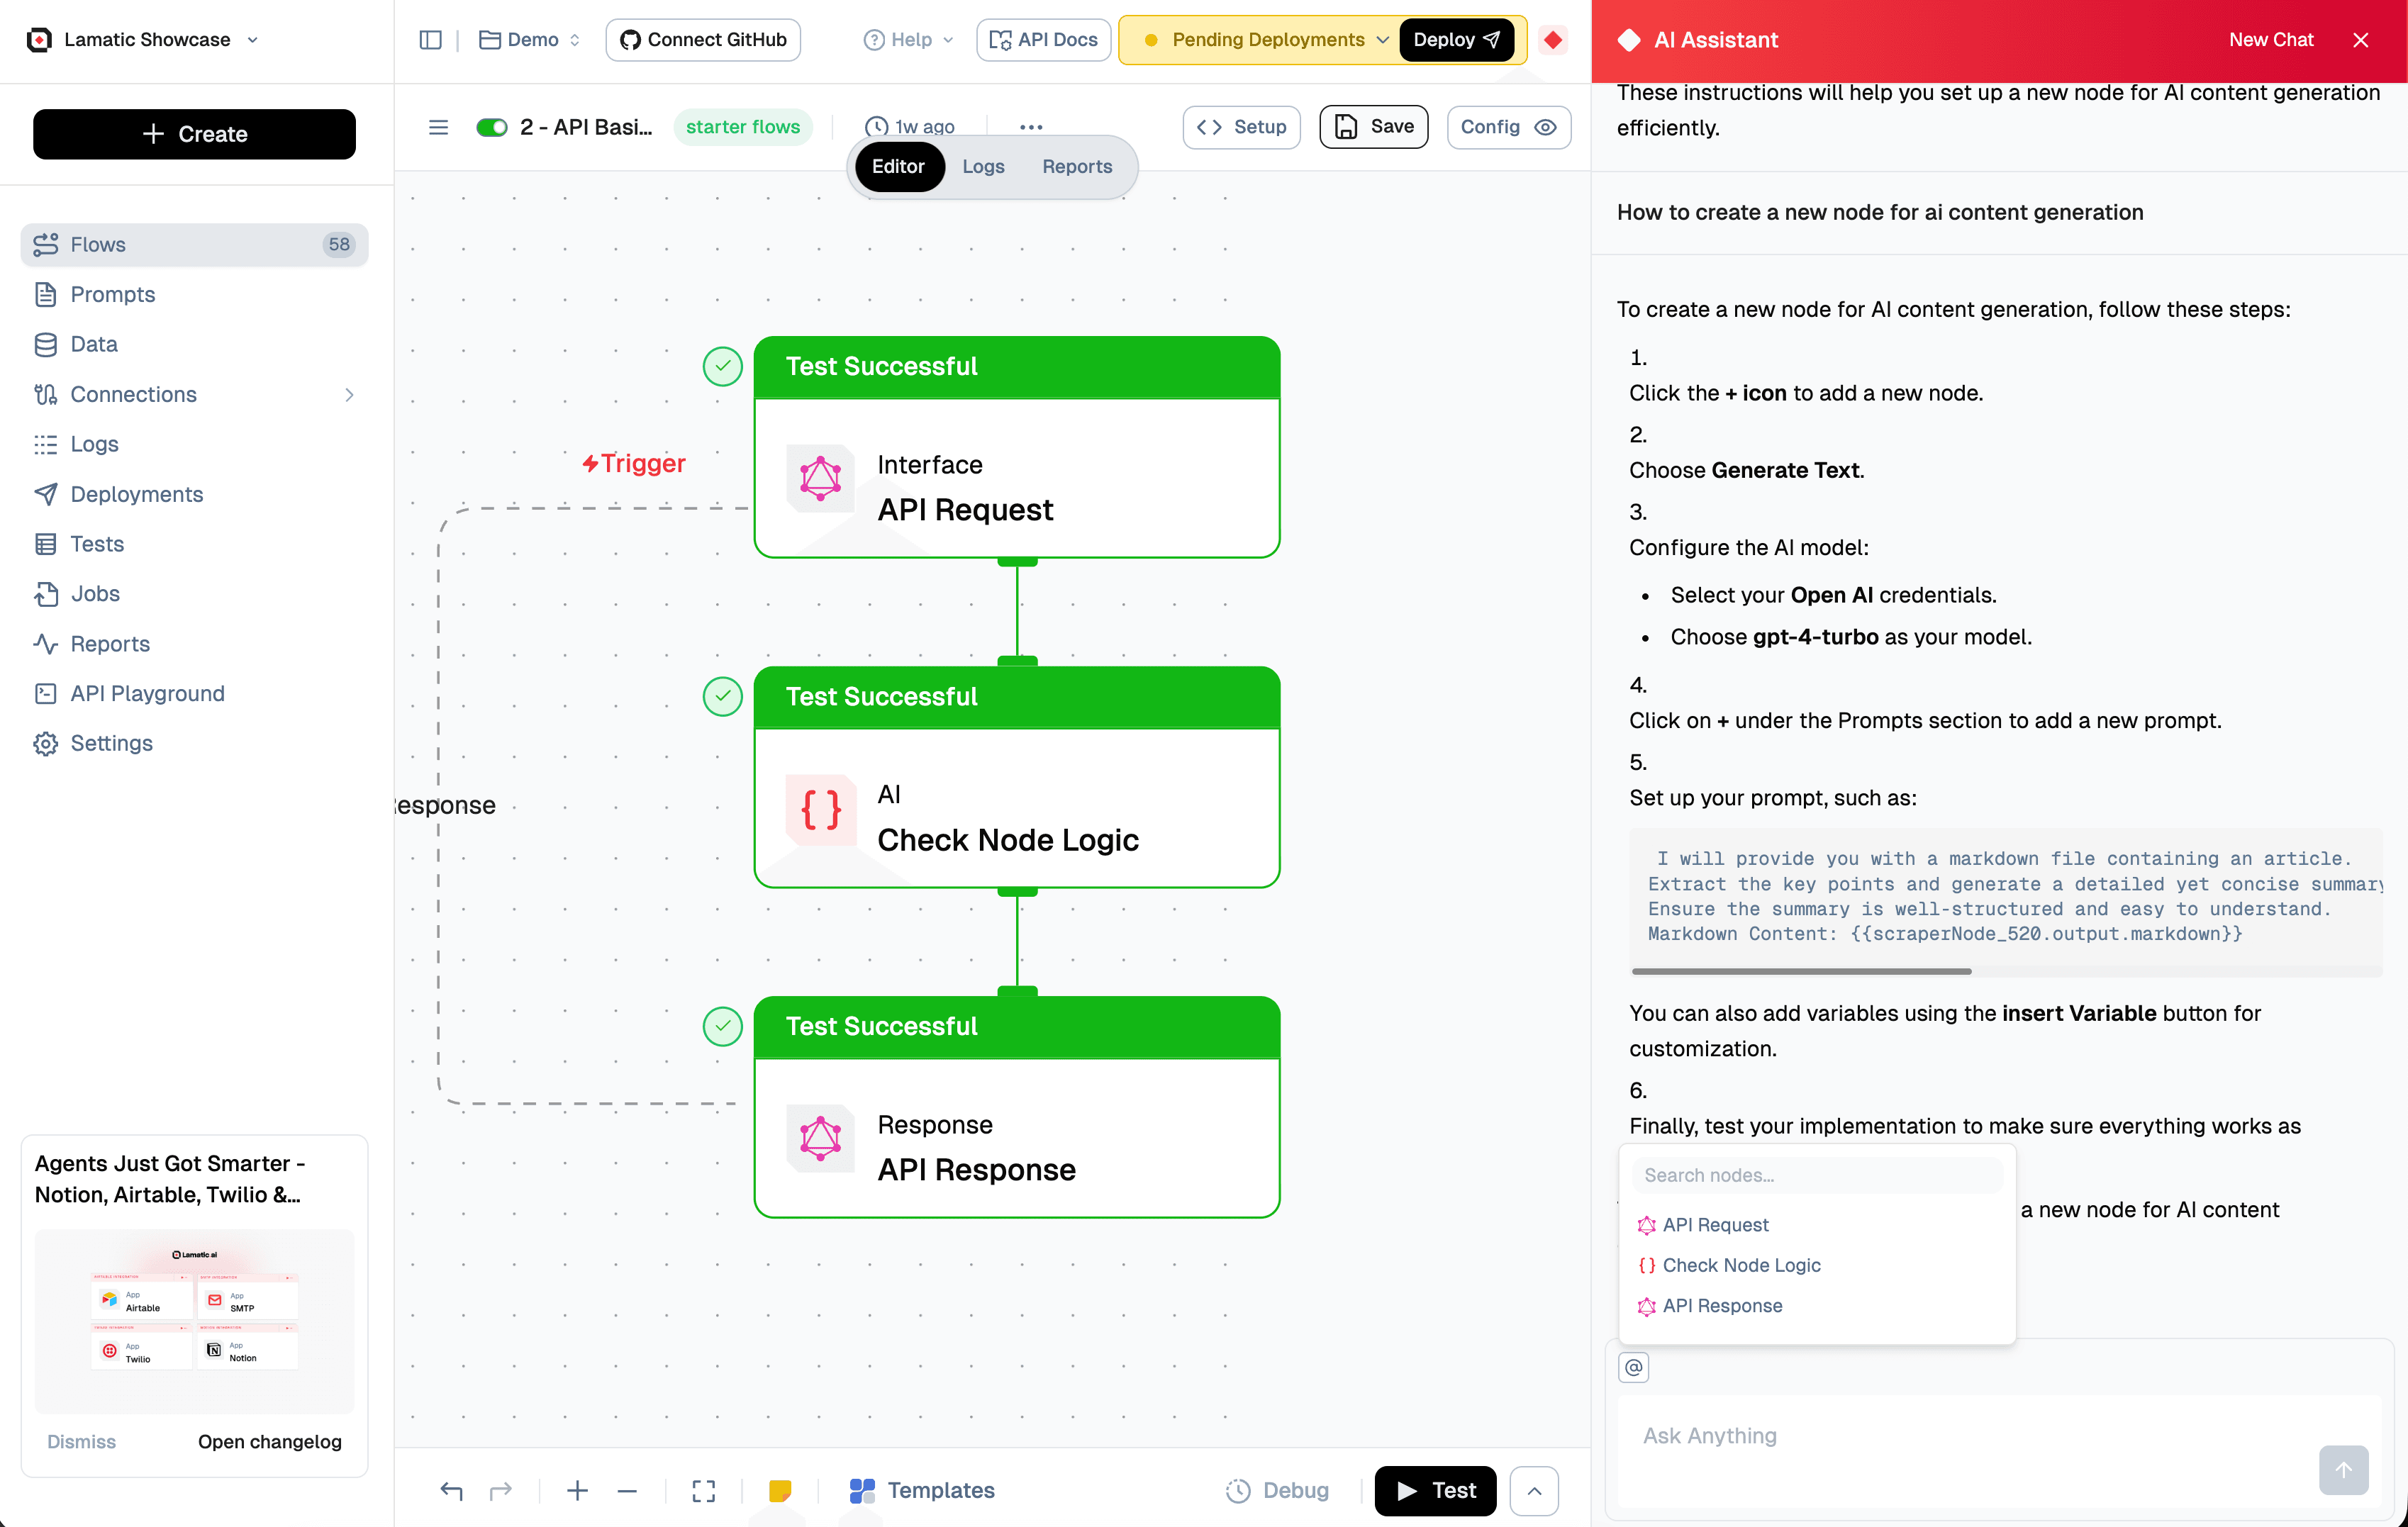Click the sidebar collapse panel icon
Viewport: 2408px width, 1527px height.
pyautogui.click(x=430, y=40)
